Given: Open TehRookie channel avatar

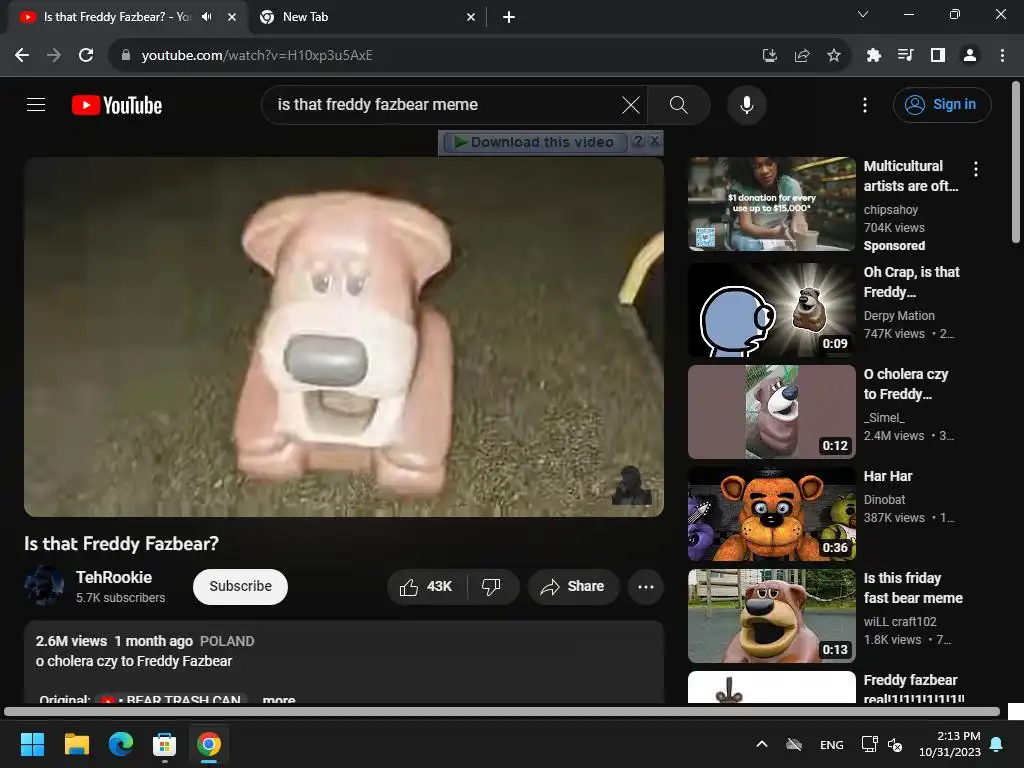Looking at the screenshot, I should point(44,586).
